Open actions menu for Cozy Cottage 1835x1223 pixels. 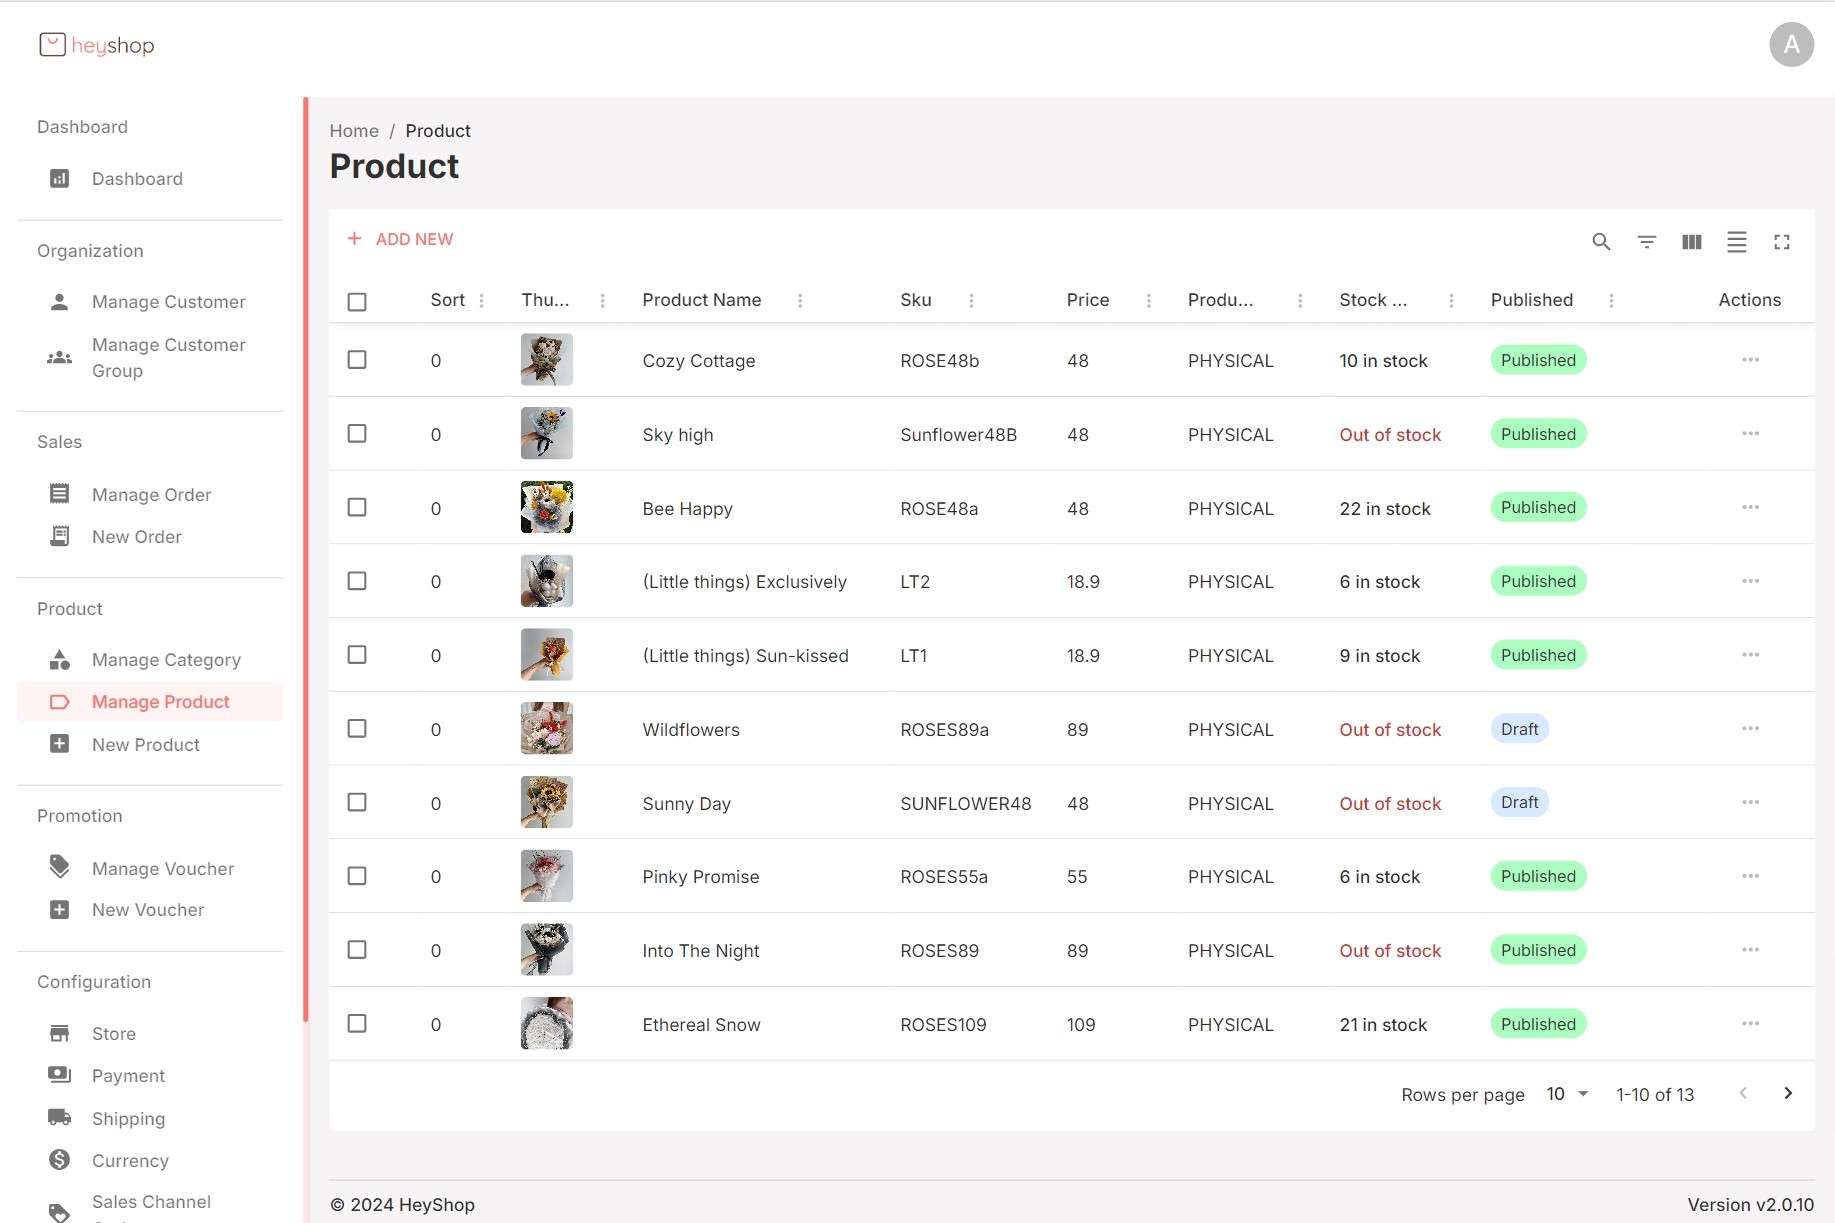(1749, 360)
